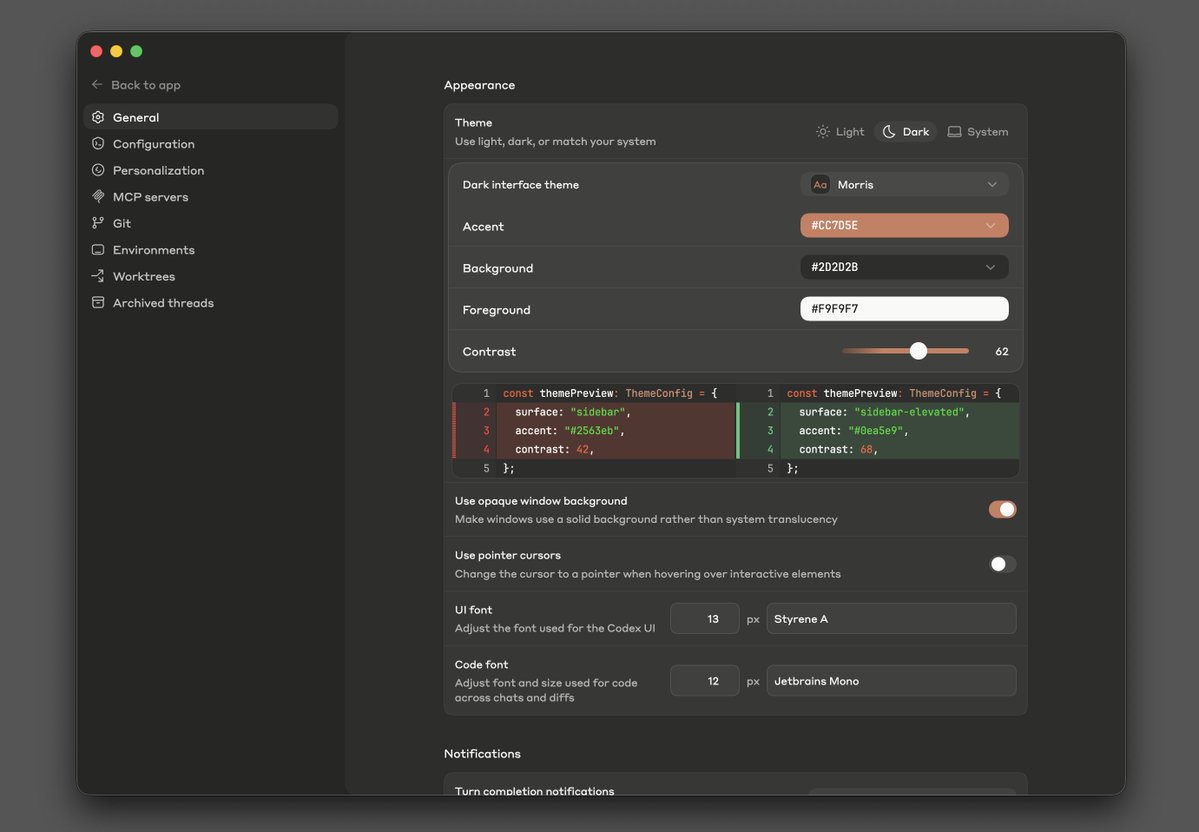Open the General settings page

click(211, 117)
